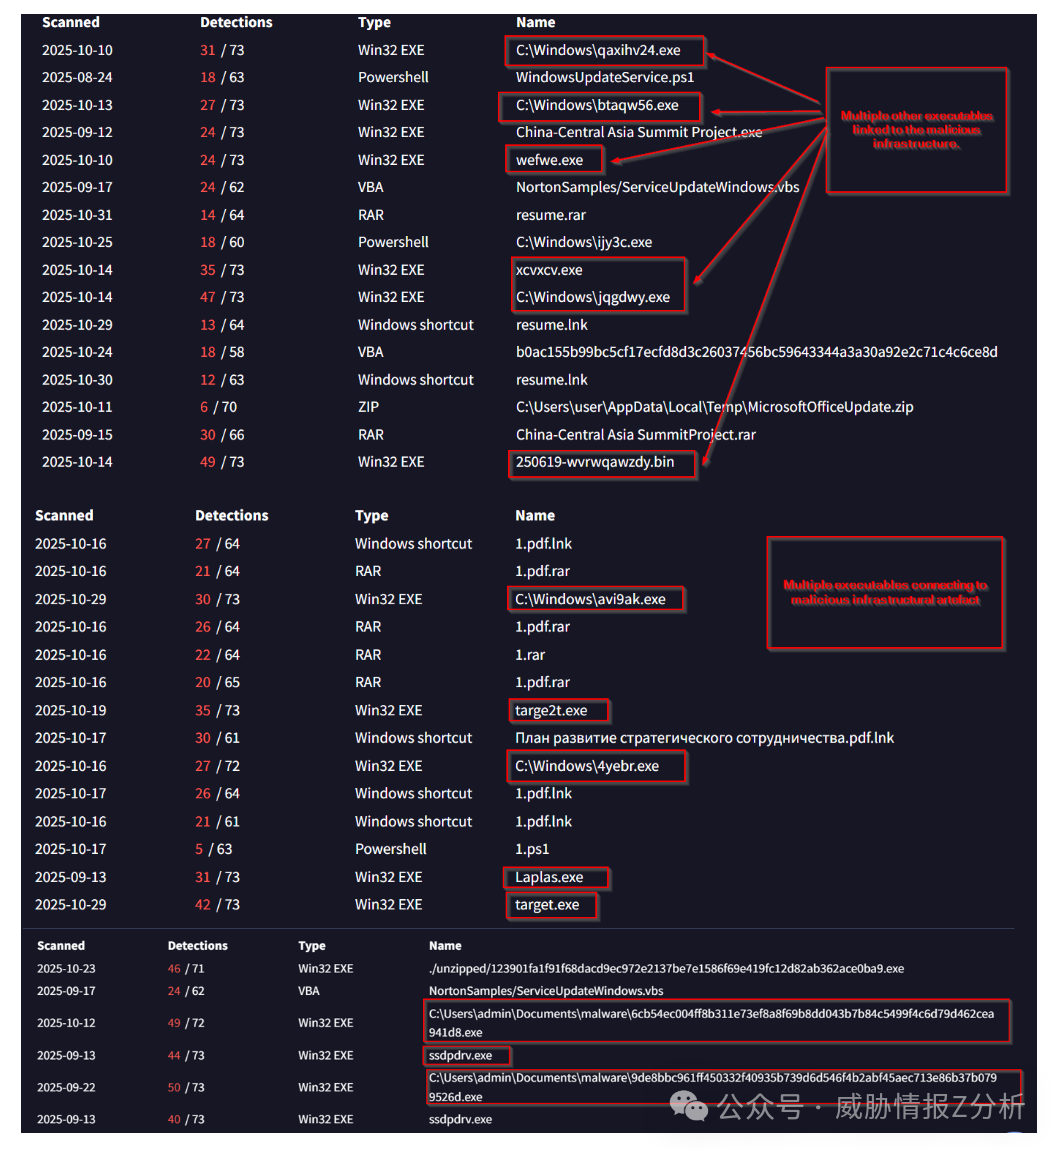
Task: Select the scanned date 2025-10-25
Action: [77, 243]
